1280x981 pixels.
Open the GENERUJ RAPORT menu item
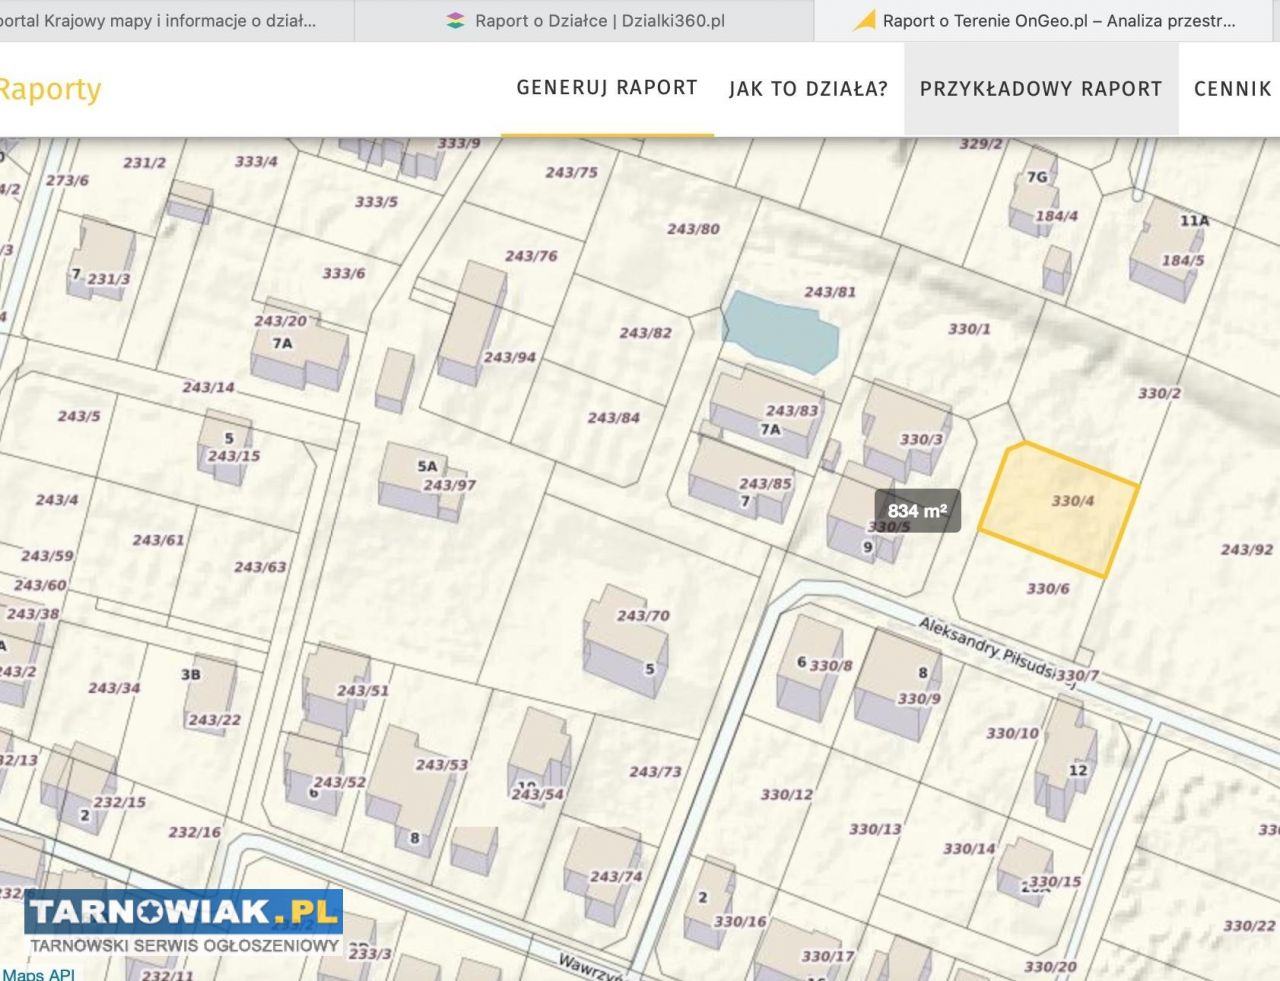click(607, 88)
